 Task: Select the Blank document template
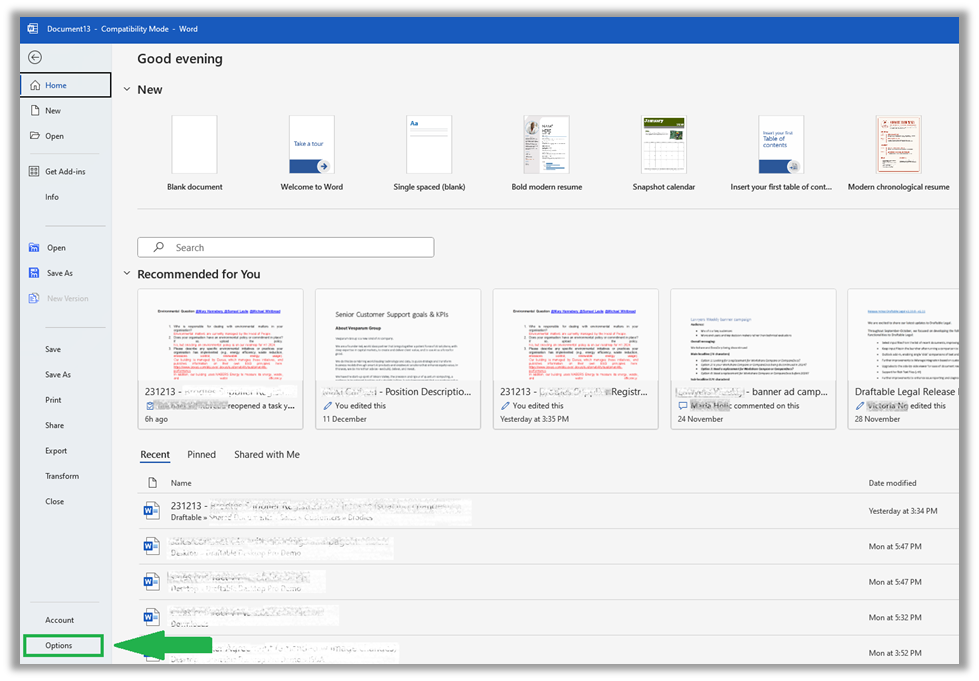coord(194,153)
